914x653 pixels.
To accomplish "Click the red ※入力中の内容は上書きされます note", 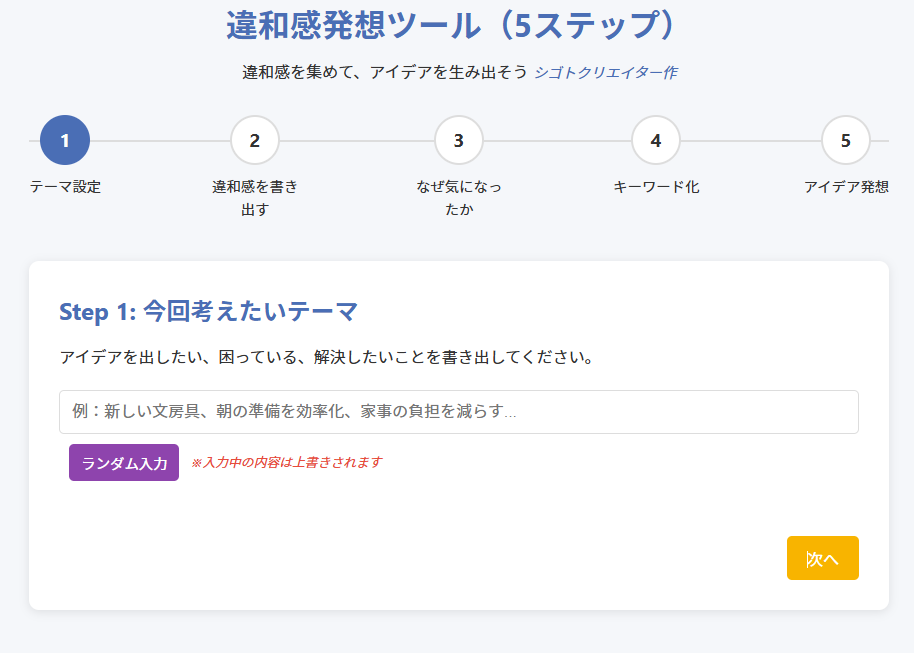I will (286, 462).
